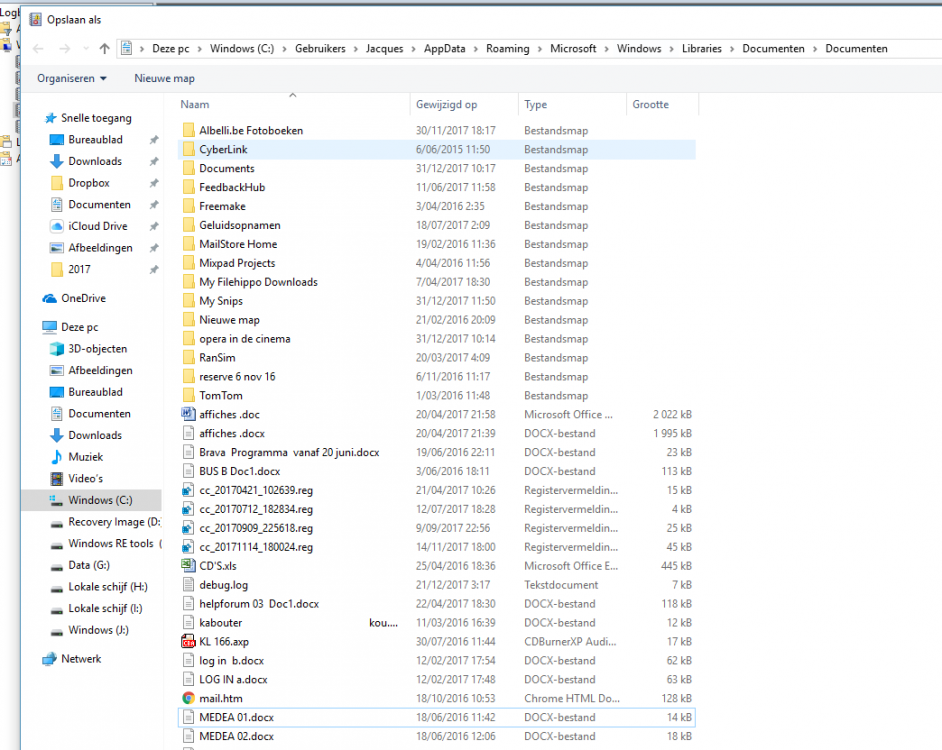Select Libraries in the address breadcrumb
Screen dimensions: 942x750
[x=701, y=49]
